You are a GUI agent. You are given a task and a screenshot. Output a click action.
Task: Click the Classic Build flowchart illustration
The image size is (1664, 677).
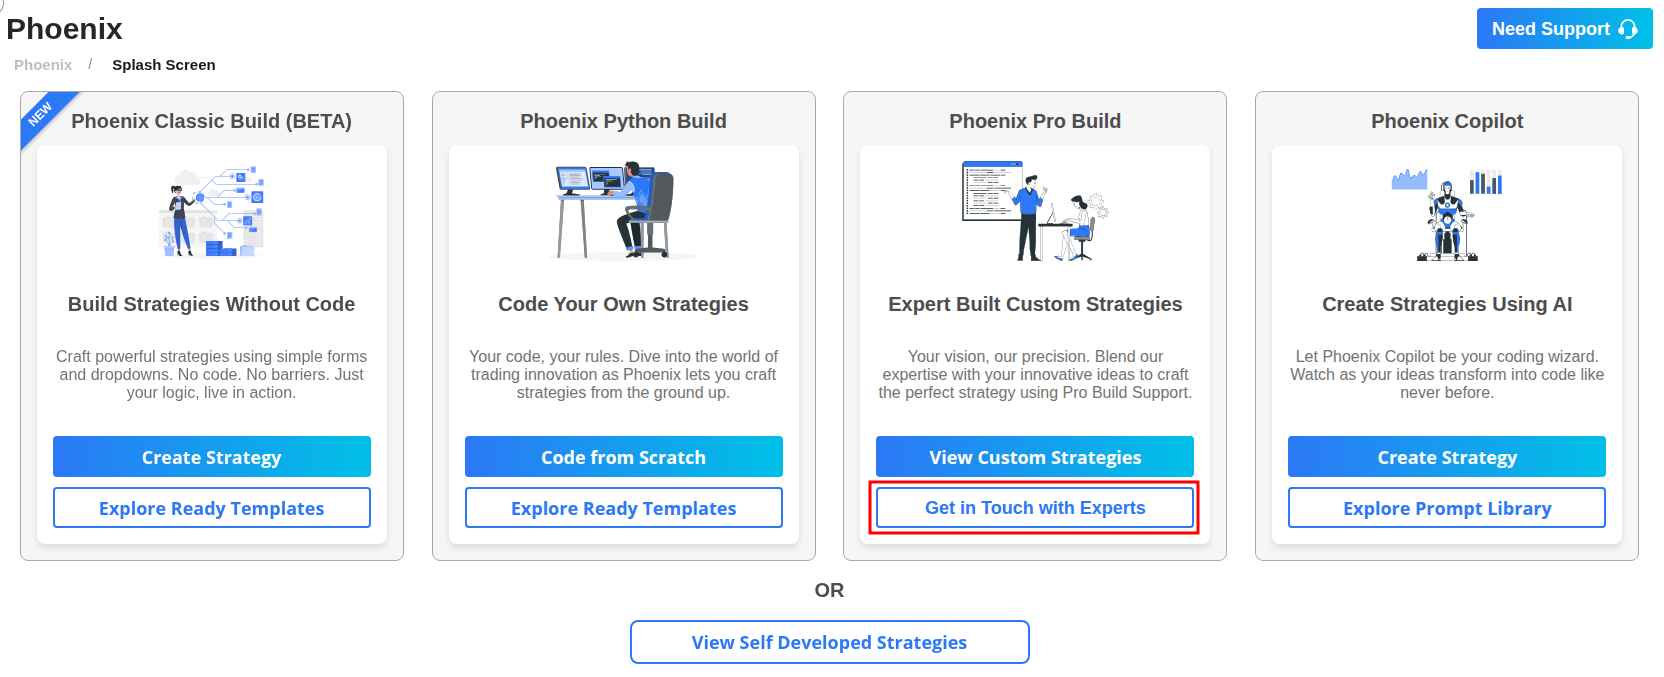(x=212, y=212)
